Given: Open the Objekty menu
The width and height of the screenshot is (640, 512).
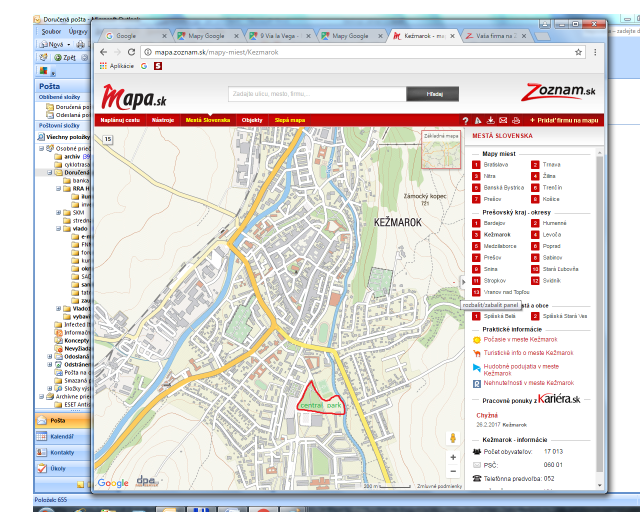Looking at the screenshot, I should point(252,120).
